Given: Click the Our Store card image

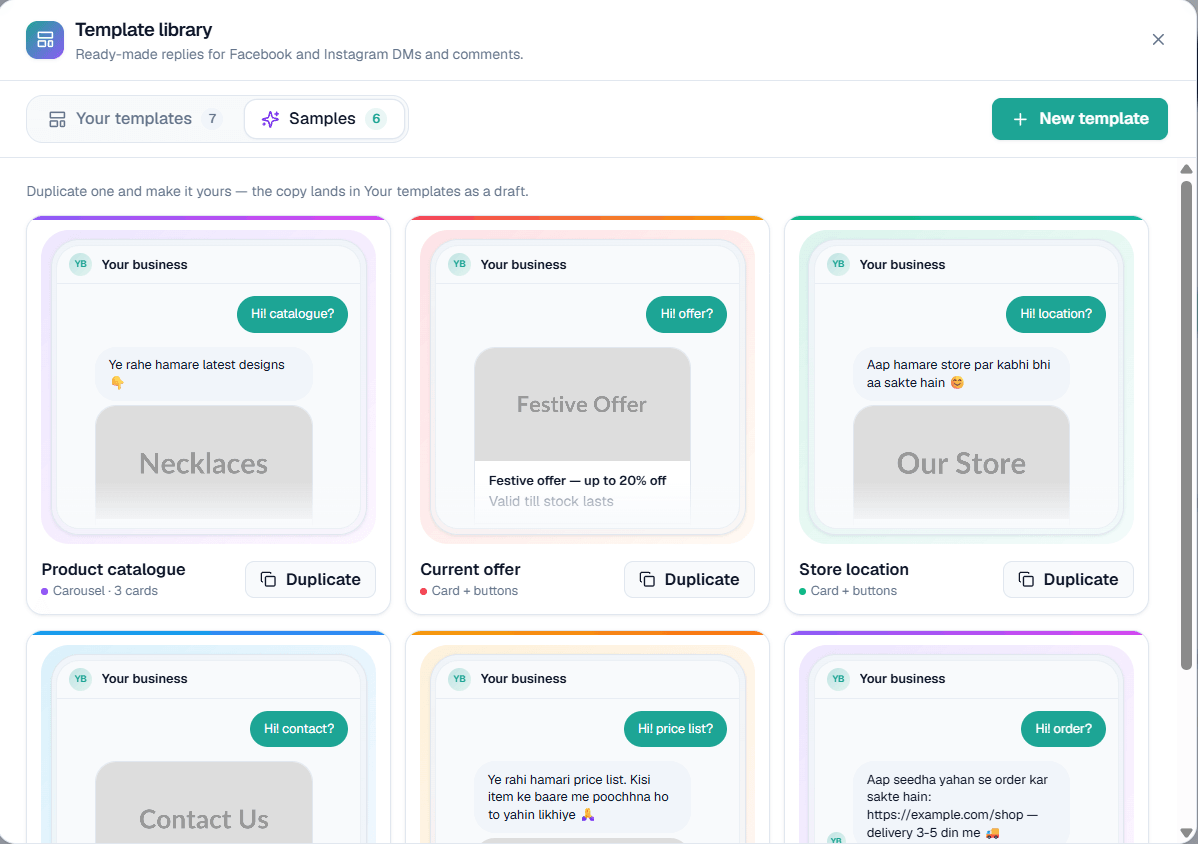Looking at the screenshot, I should click(961, 462).
